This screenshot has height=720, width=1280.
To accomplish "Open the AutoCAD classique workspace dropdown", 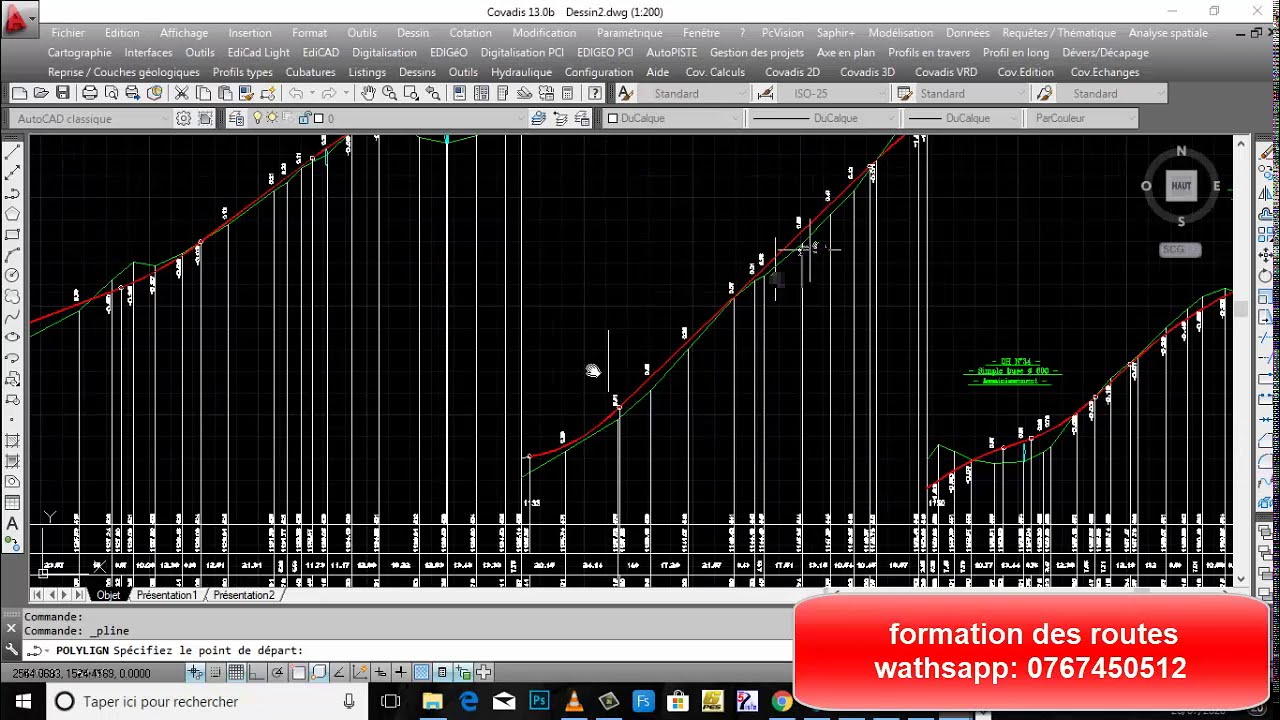I will [91, 118].
